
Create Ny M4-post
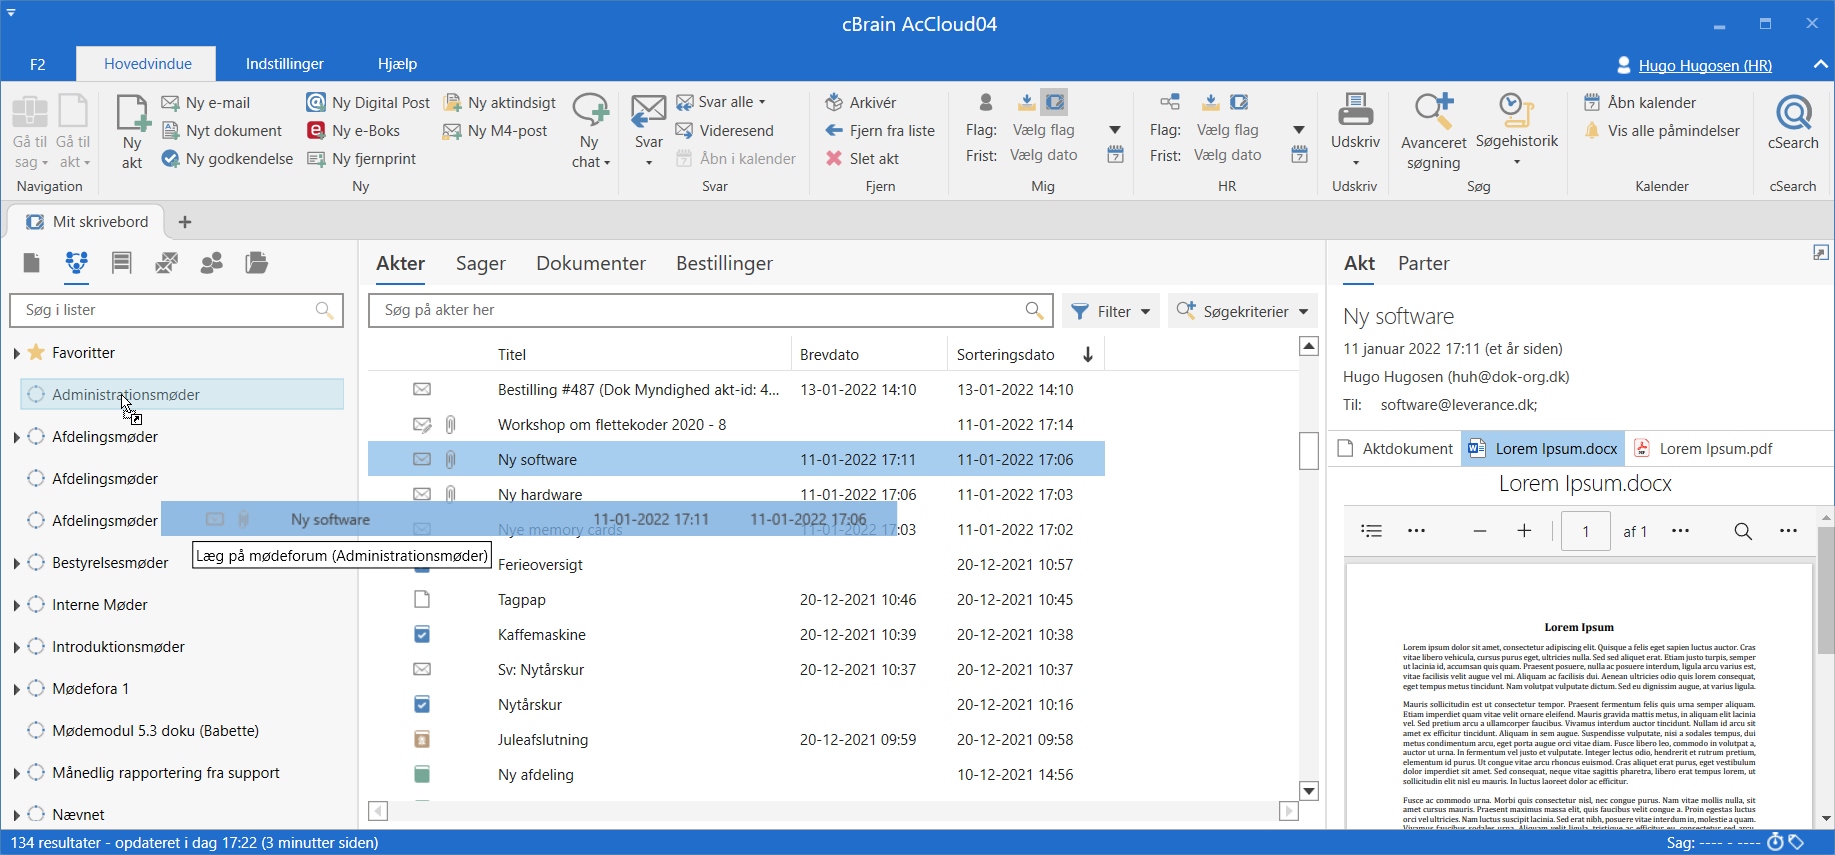point(495,130)
